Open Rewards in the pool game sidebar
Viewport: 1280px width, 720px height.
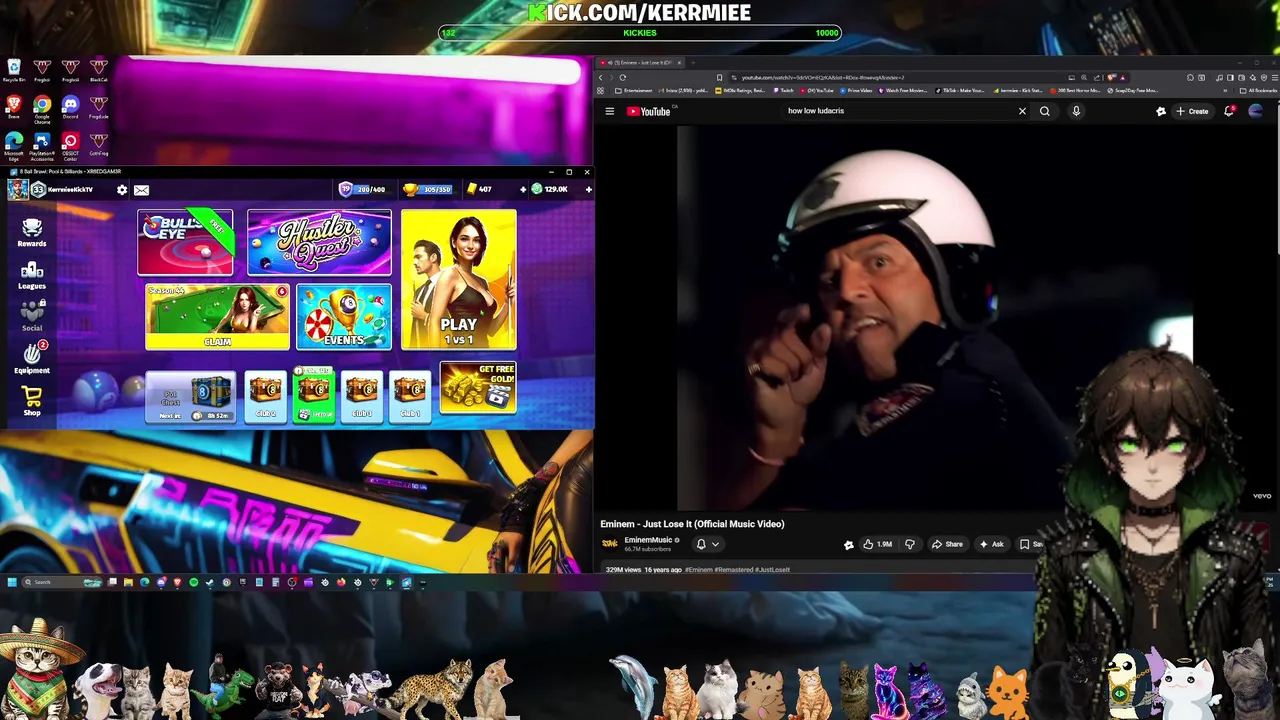tap(32, 233)
